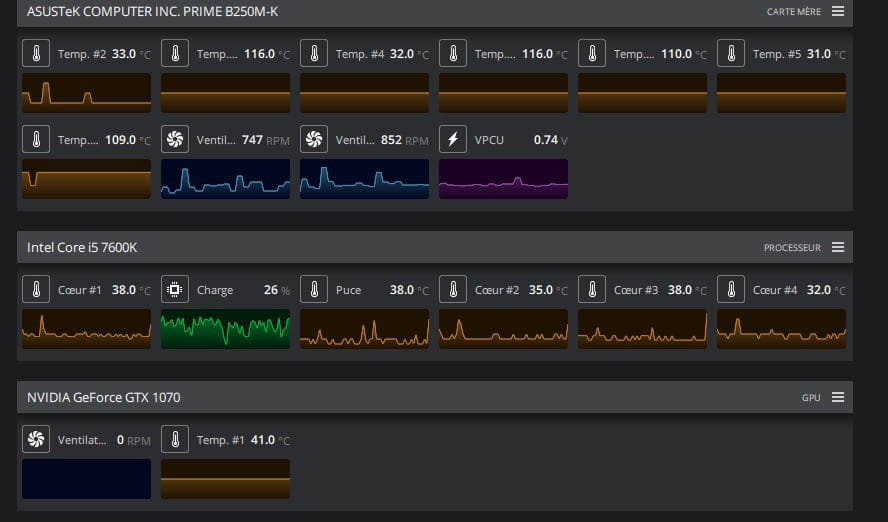This screenshot has width=888, height=522.
Task: Click the Cœur #3 sensor label
Action: (635, 290)
